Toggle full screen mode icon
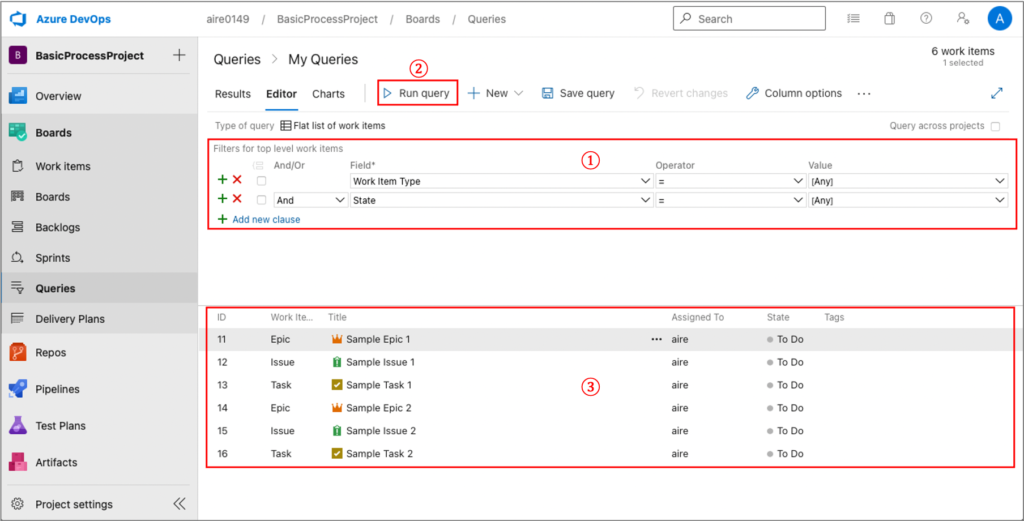 click(x=997, y=93)
